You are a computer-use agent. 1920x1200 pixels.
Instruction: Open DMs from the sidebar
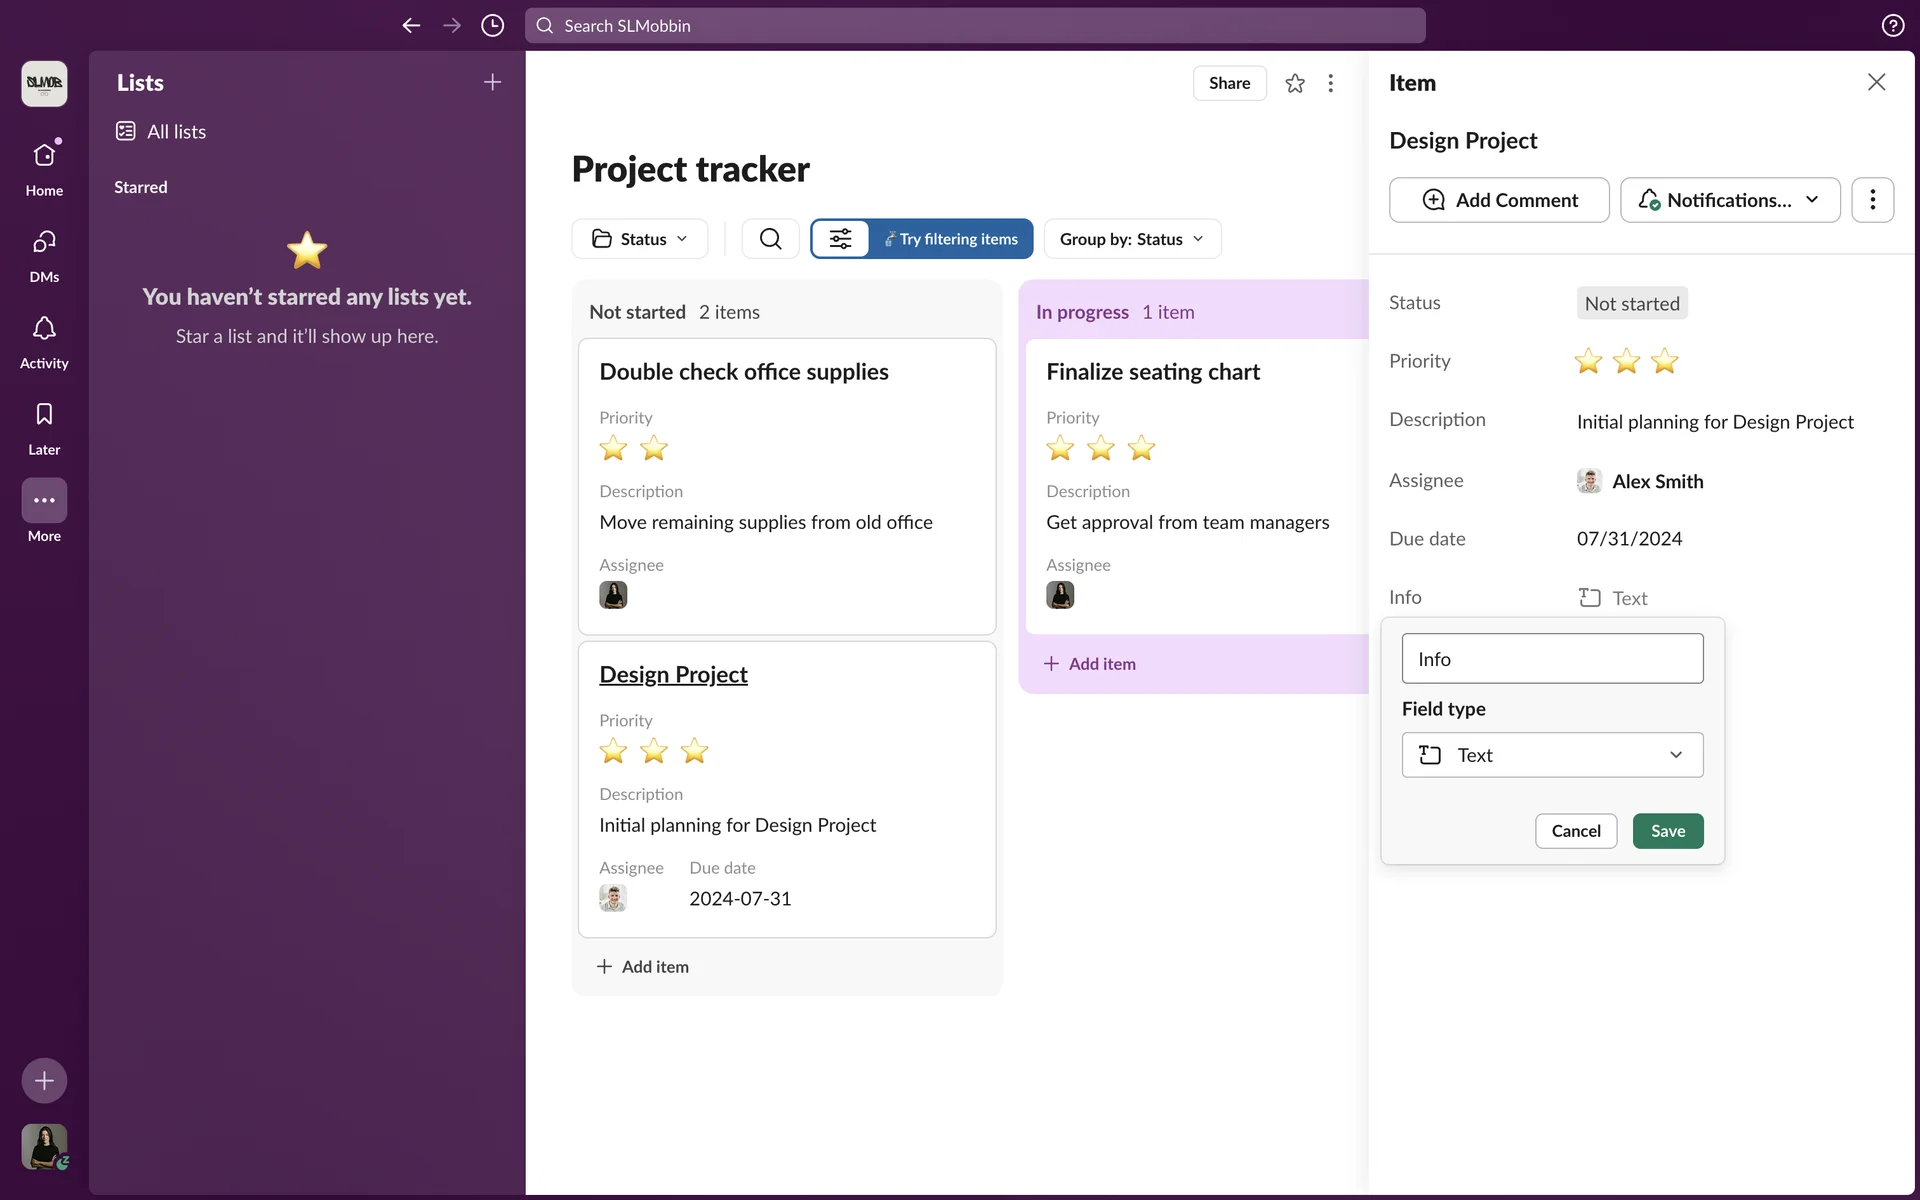pyautogui.click(x=44, y=243)
